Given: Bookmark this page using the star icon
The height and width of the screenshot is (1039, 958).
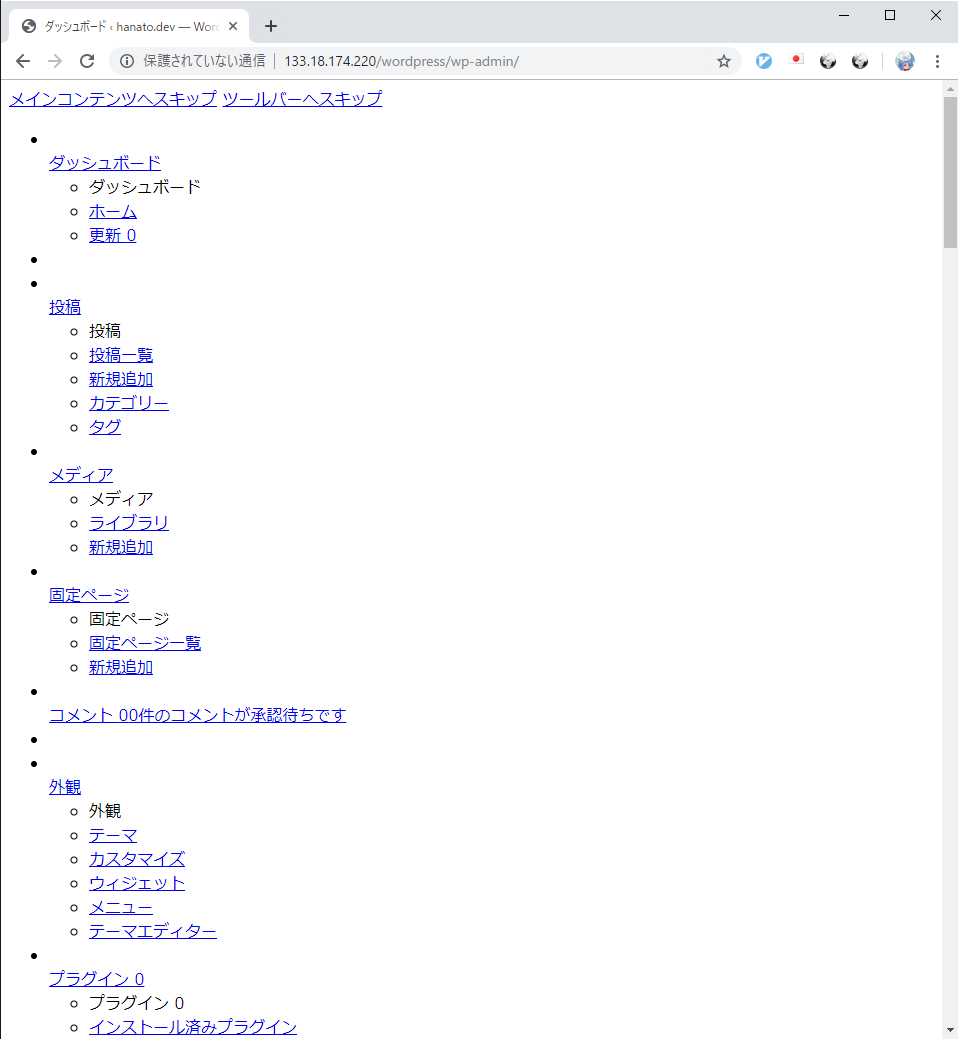Looking at the screenshot, I should click(x=723, y=61).
